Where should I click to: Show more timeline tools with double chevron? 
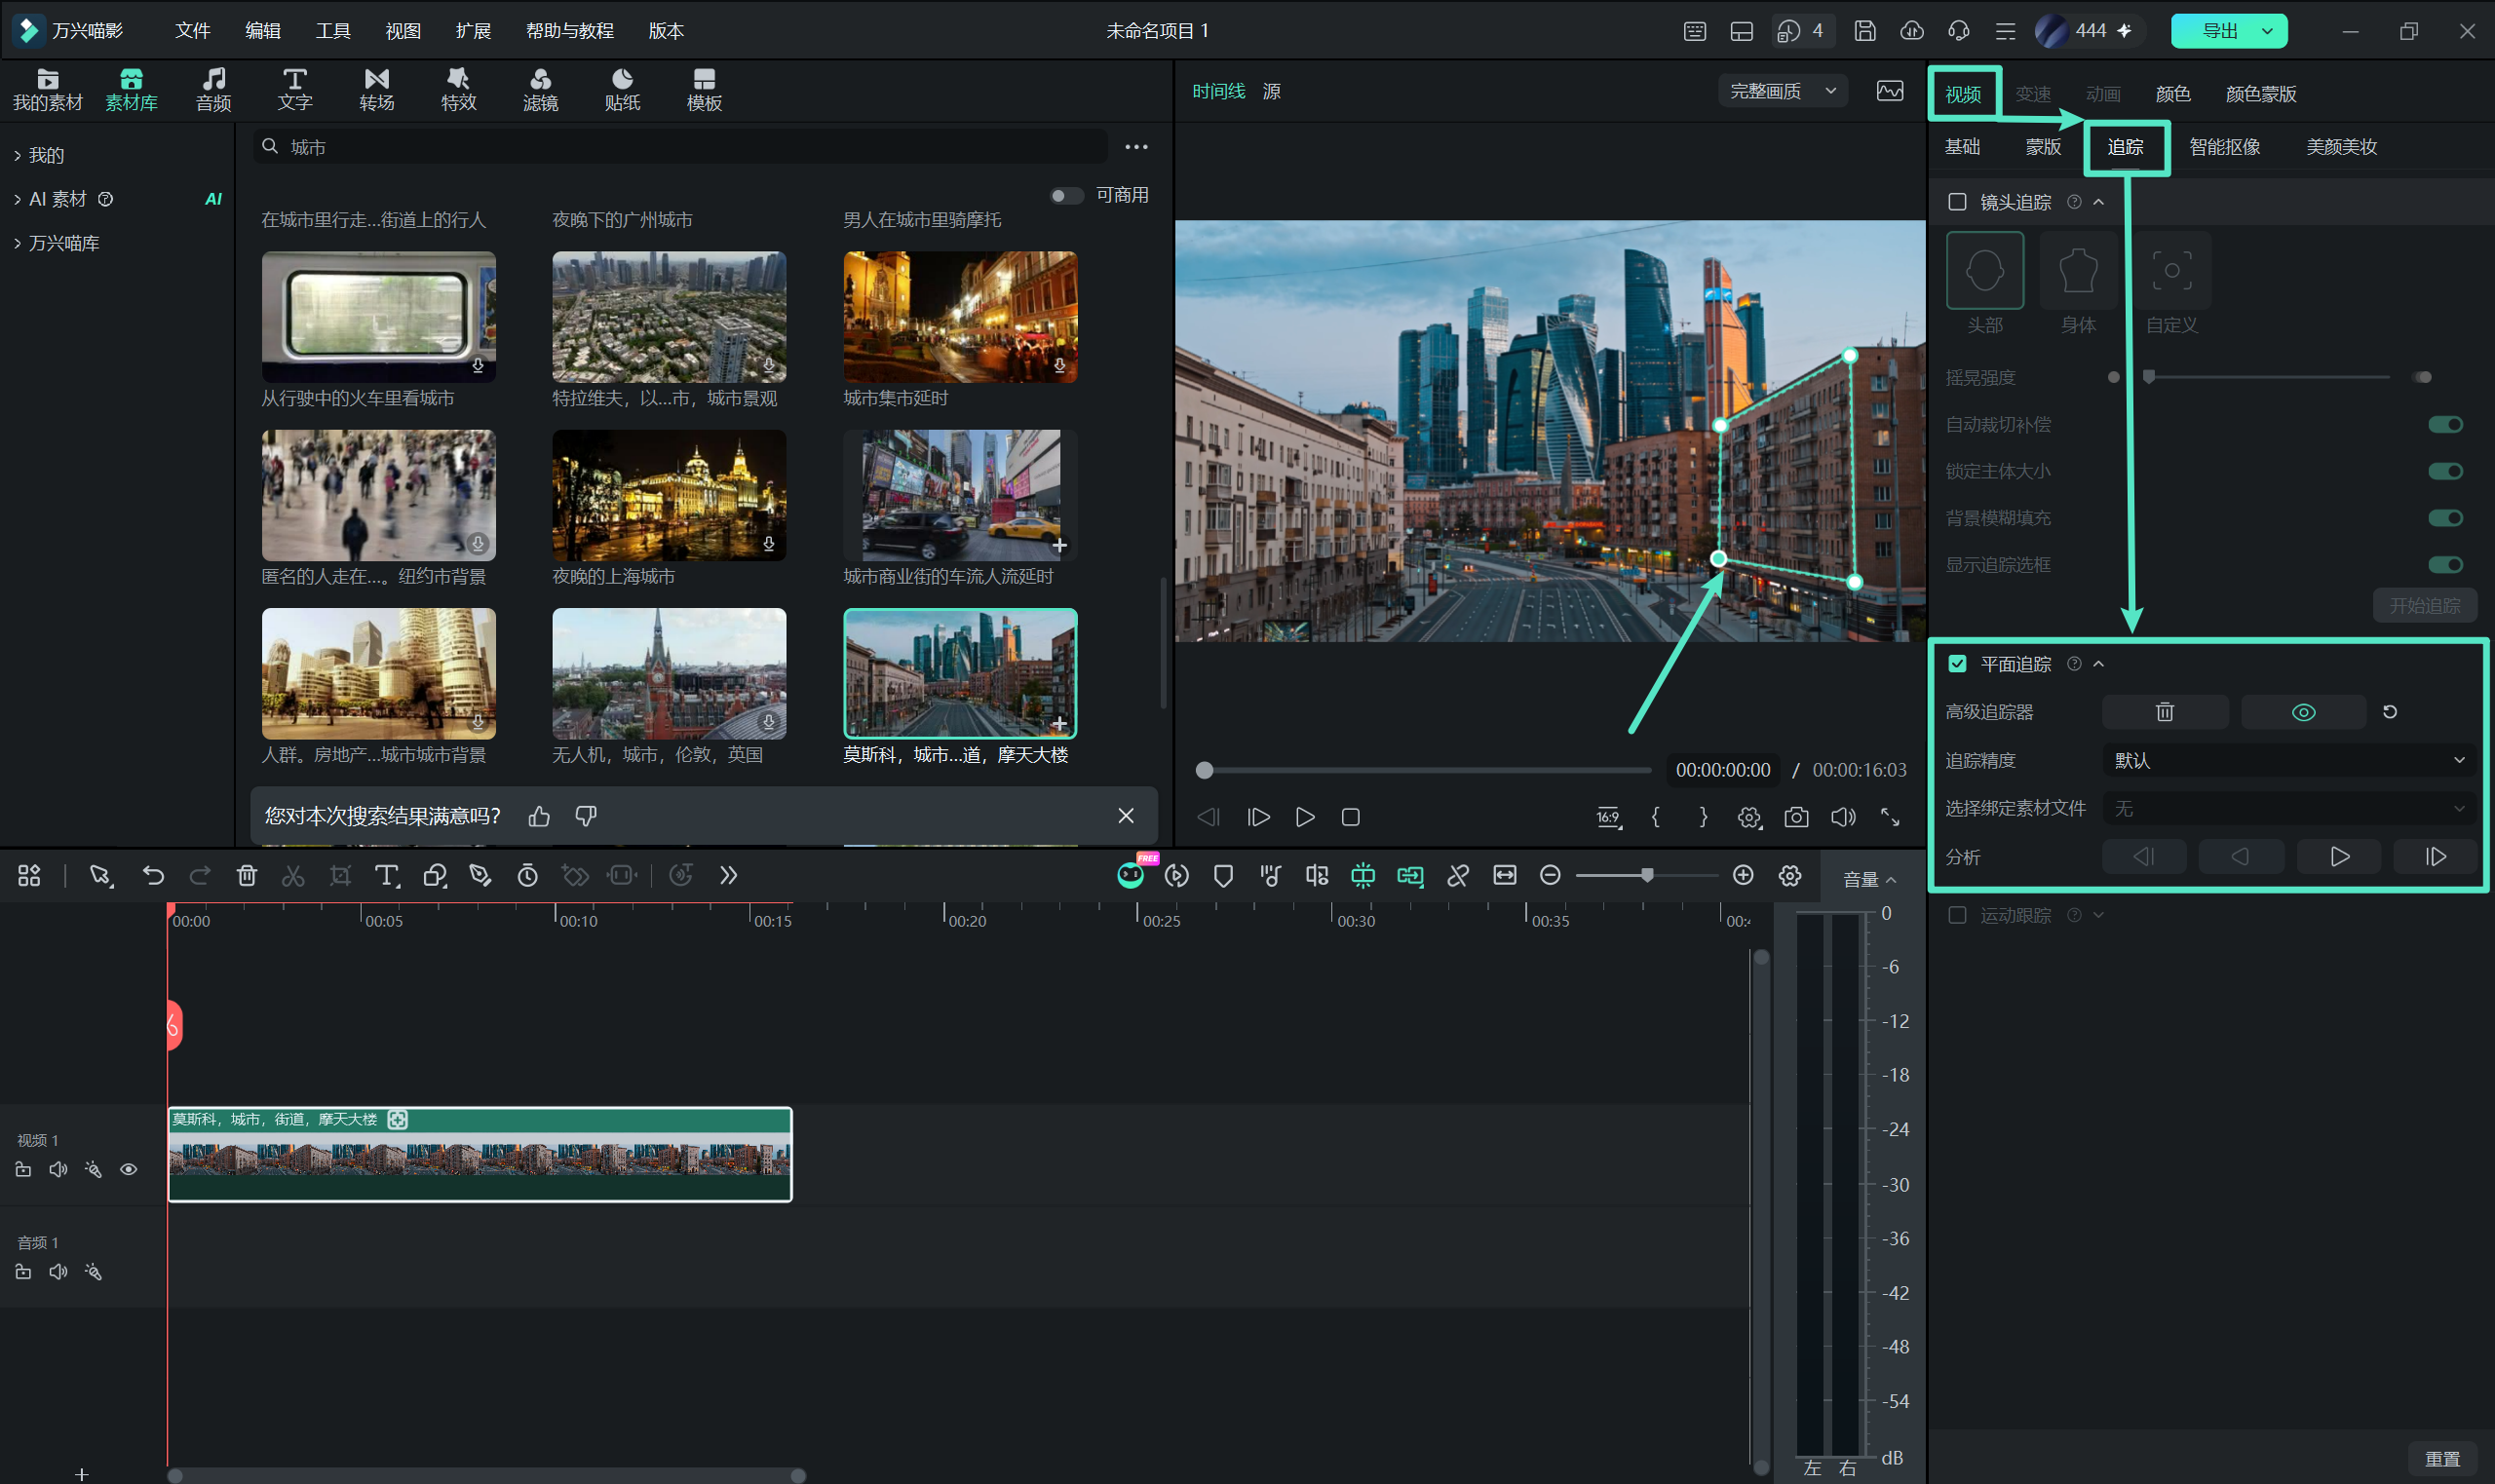pyautogui.click(x=728, y=876)
